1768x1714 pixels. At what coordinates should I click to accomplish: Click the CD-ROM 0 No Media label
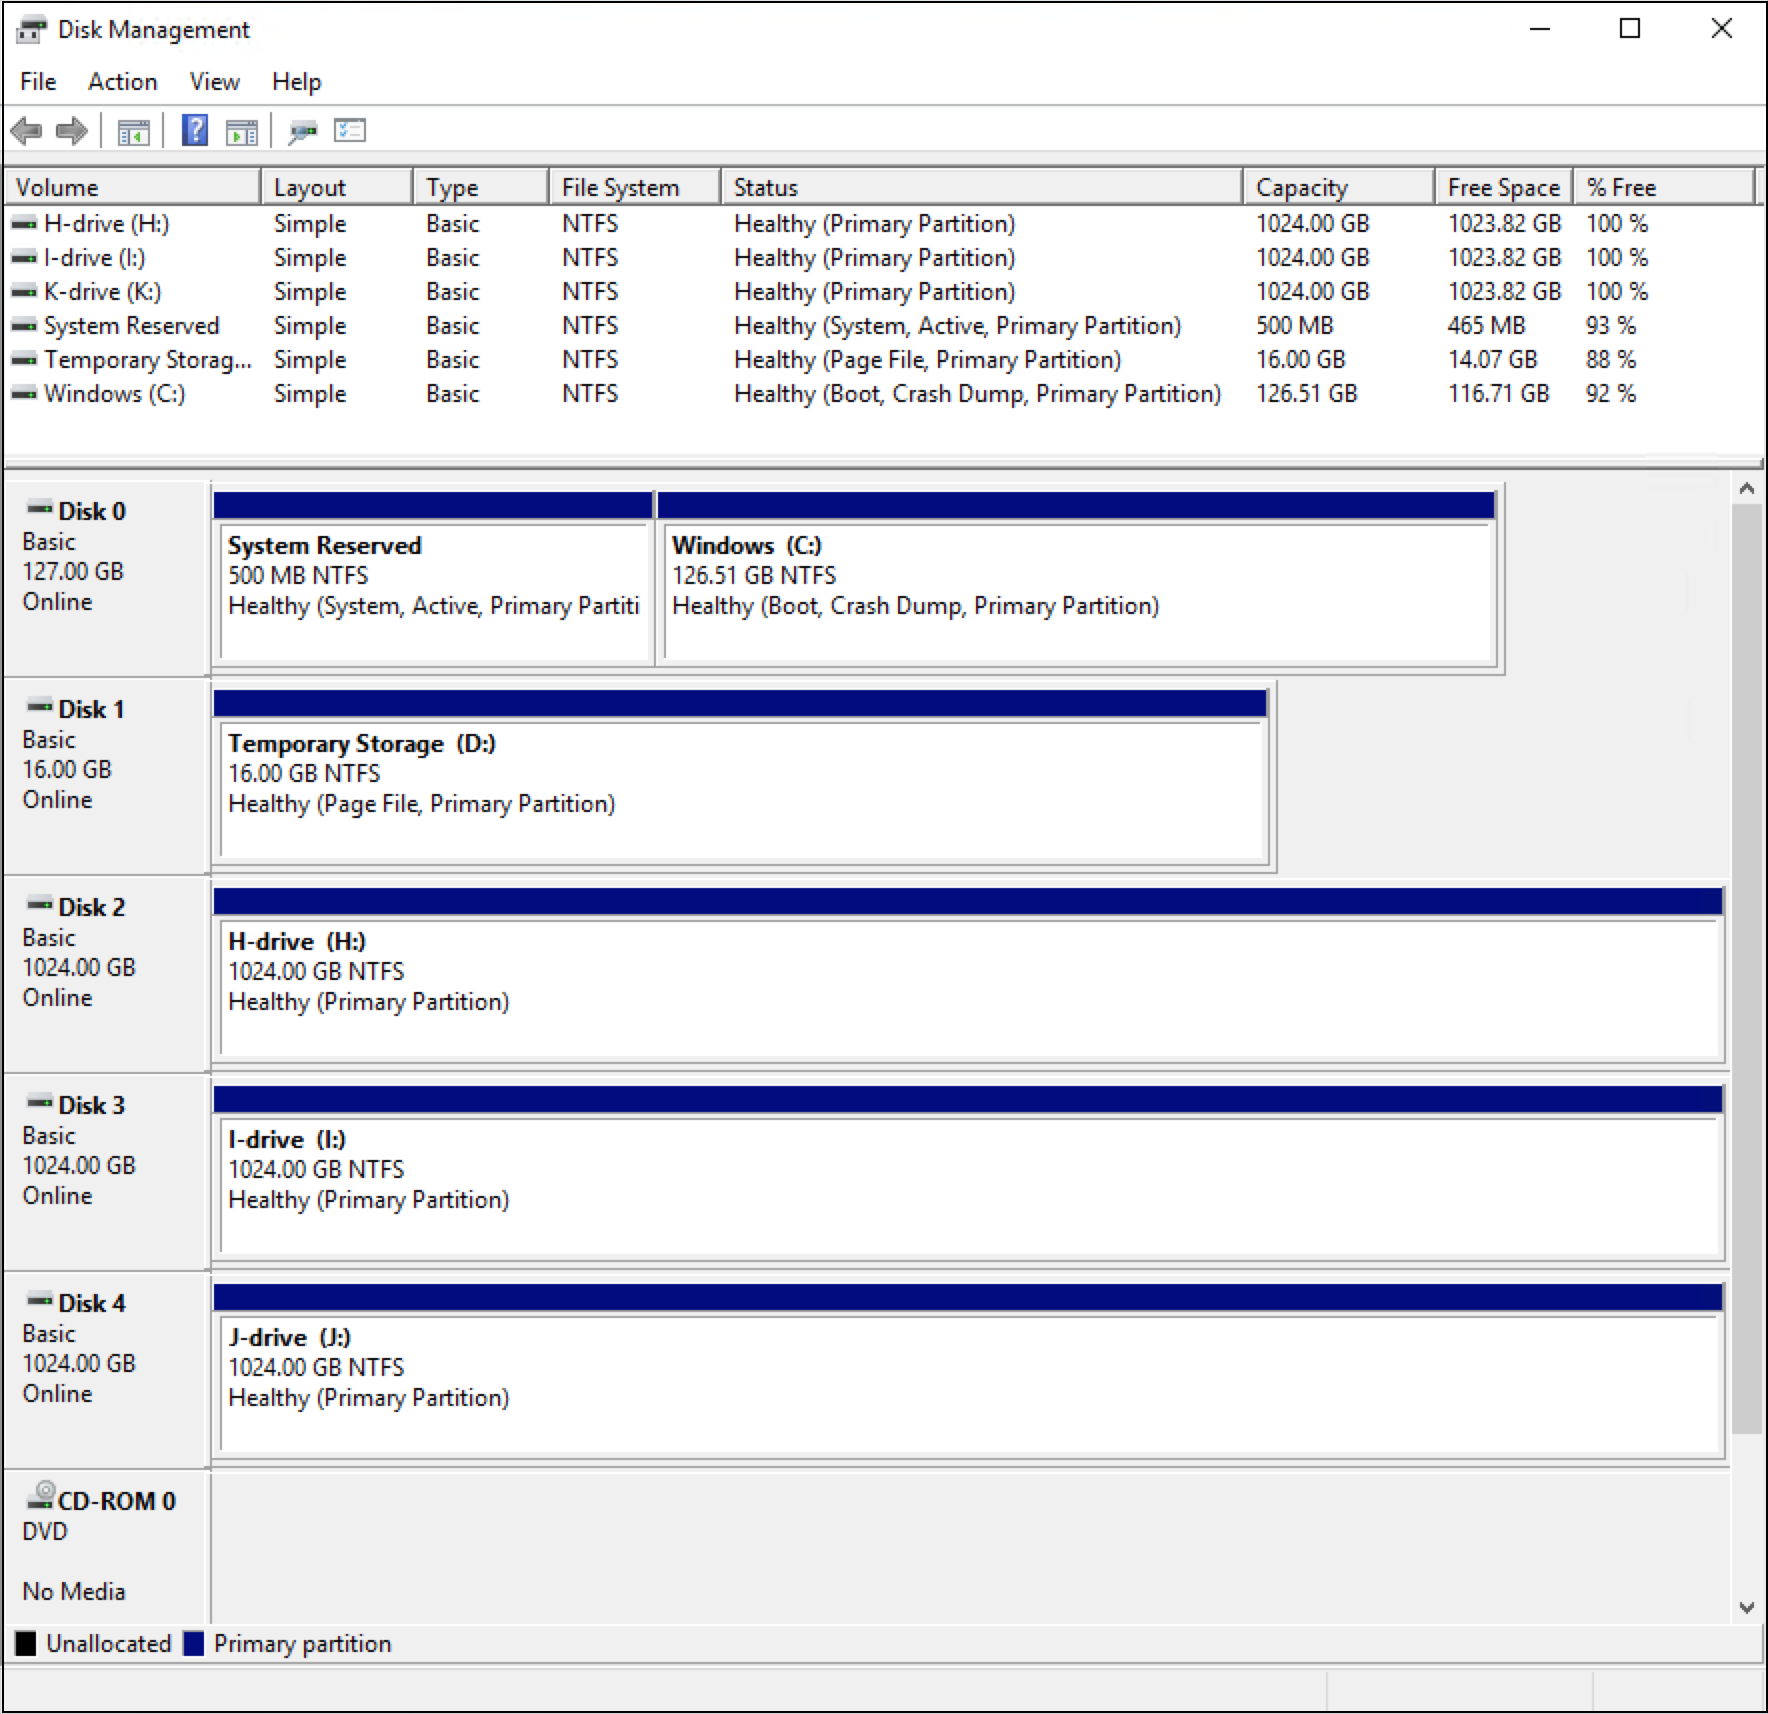(x=74, y=1591)
